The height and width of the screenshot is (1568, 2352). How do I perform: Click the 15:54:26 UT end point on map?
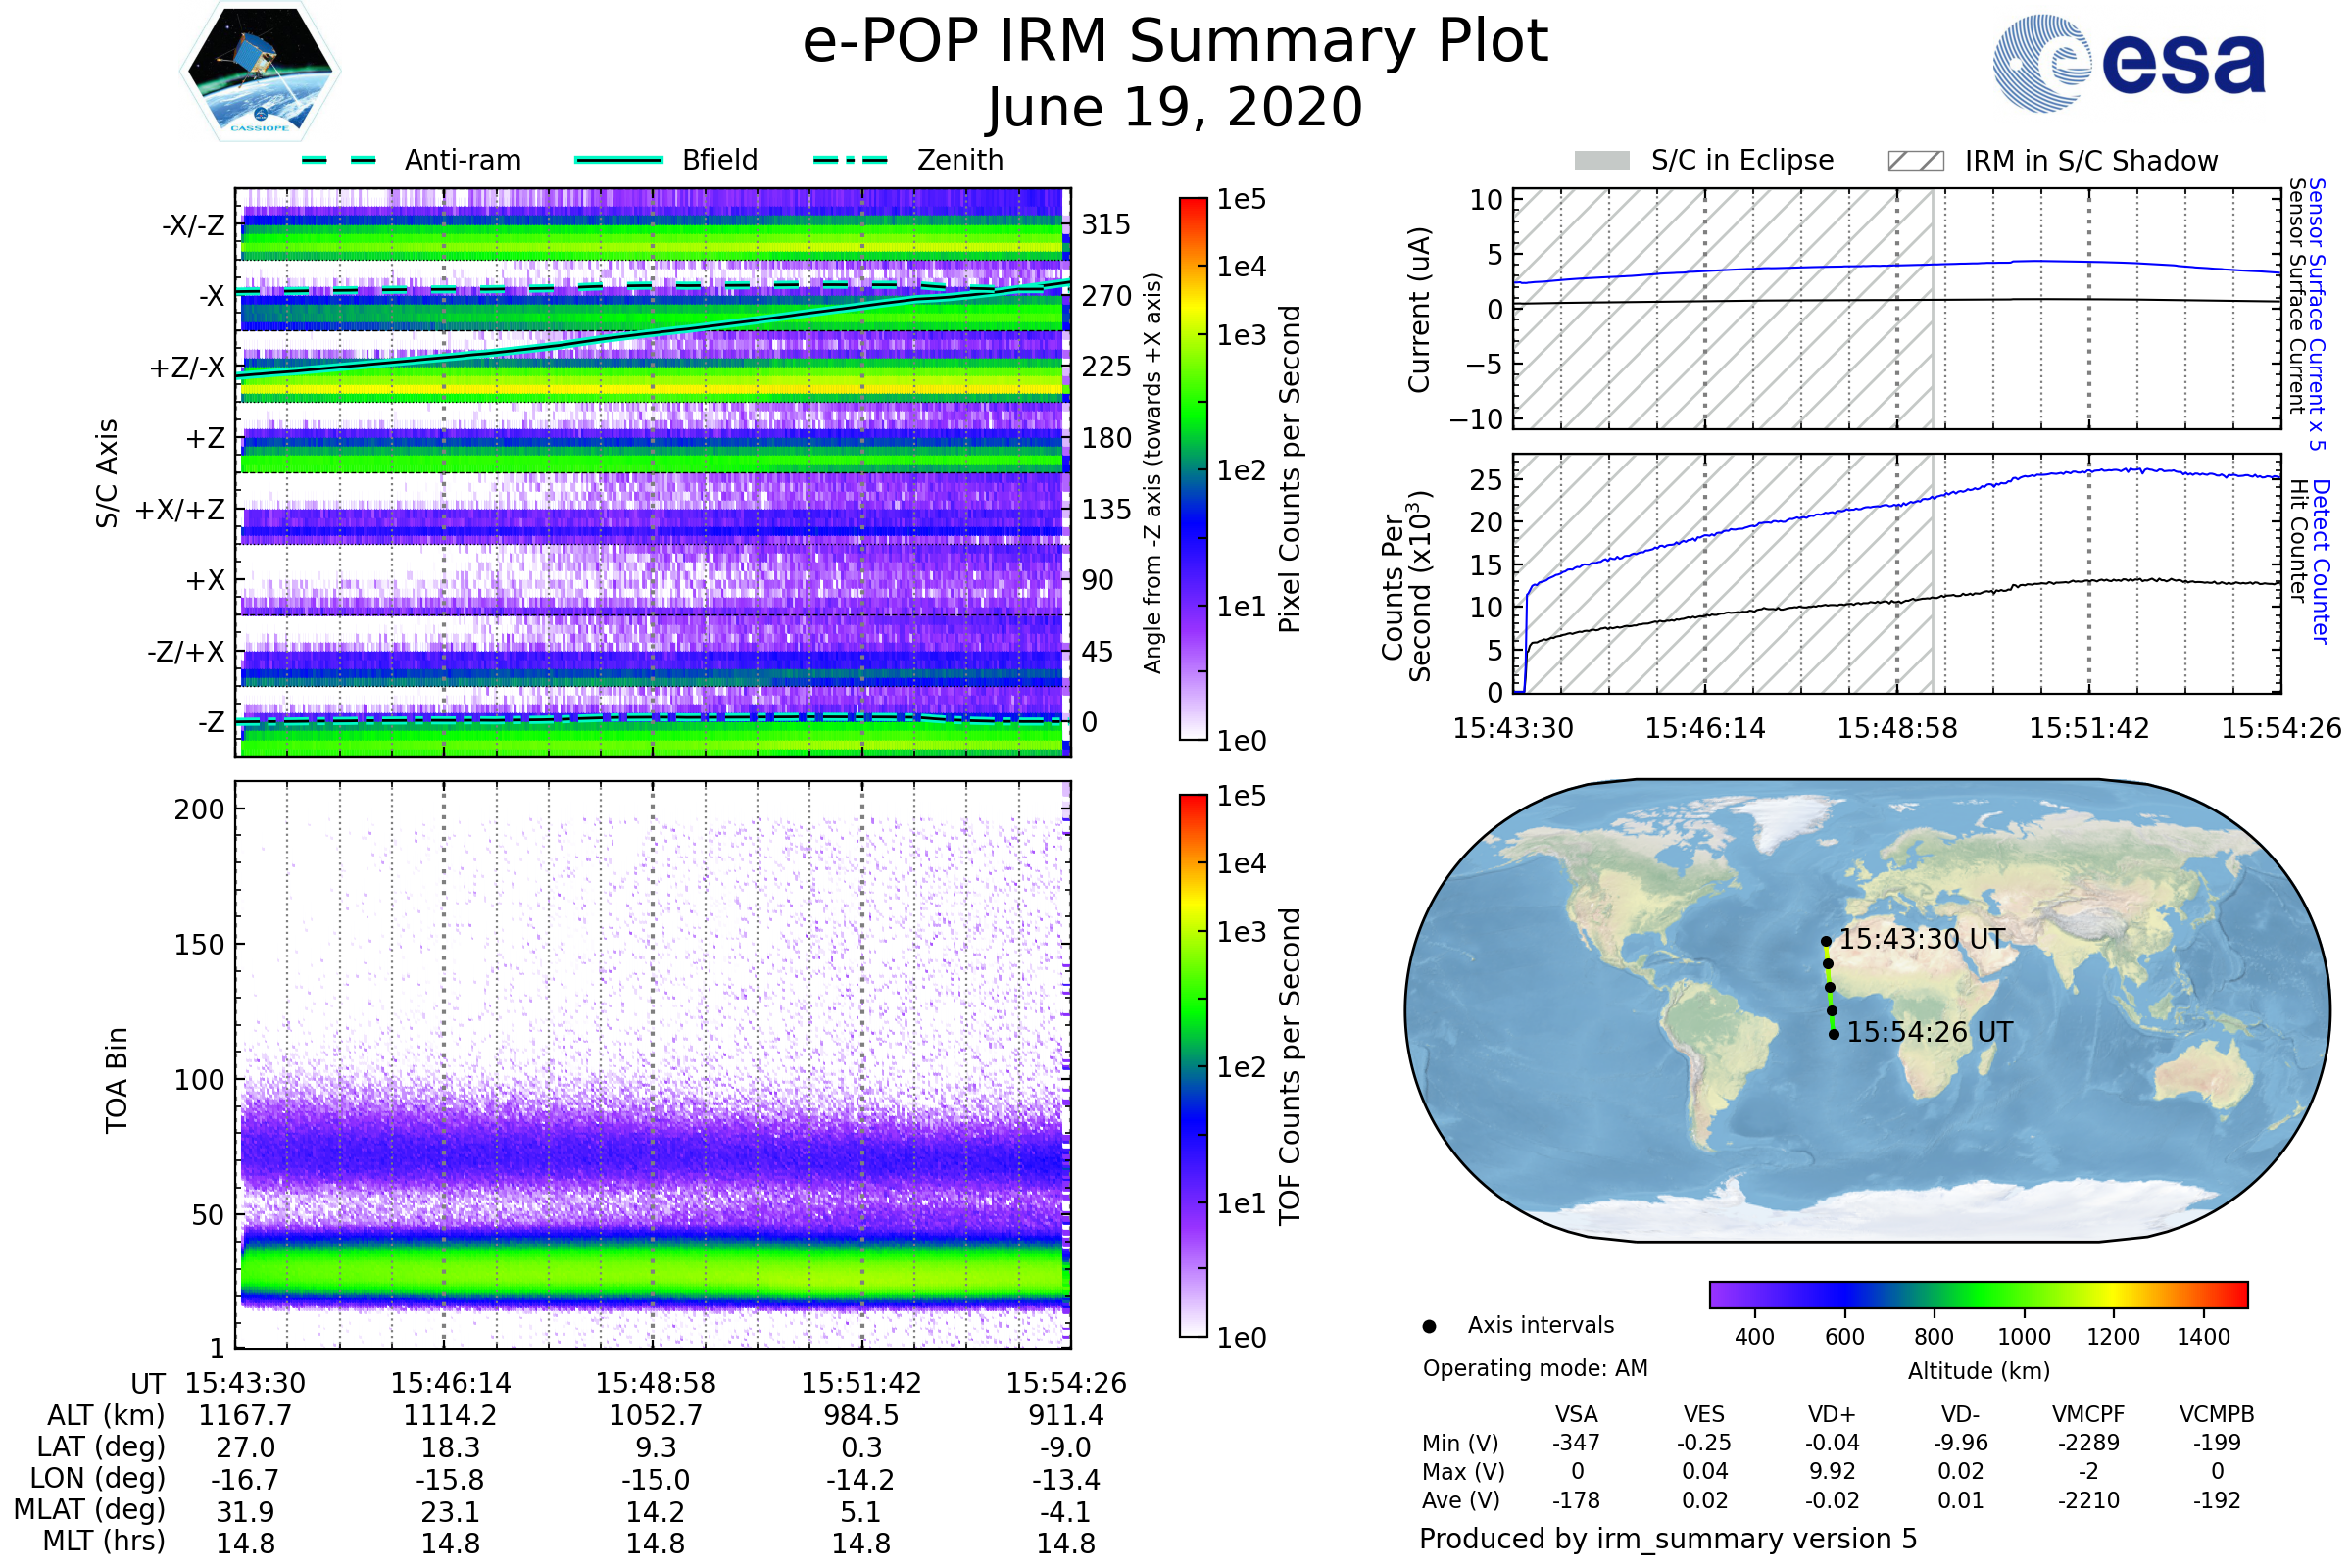pyautogui.click(x=1833, y=1034)
